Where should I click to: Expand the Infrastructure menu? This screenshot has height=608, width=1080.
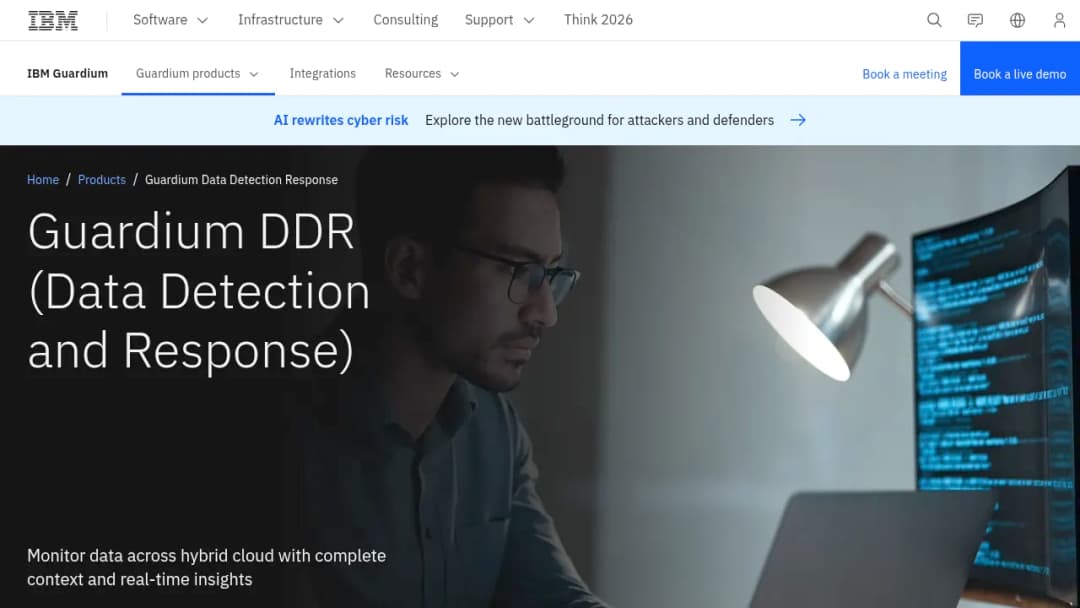pos(291,20)
